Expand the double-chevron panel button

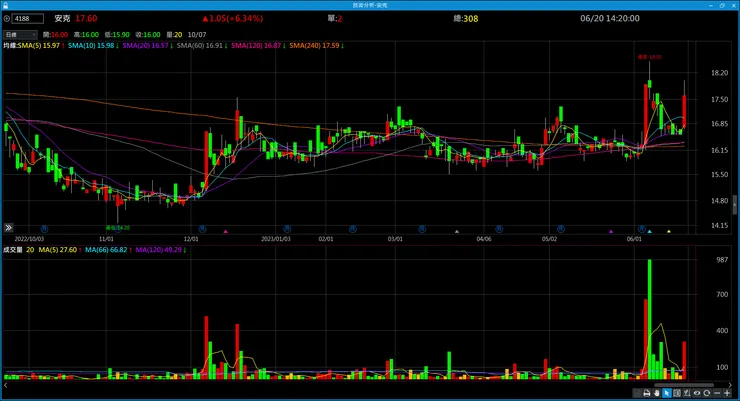[8, 228]
